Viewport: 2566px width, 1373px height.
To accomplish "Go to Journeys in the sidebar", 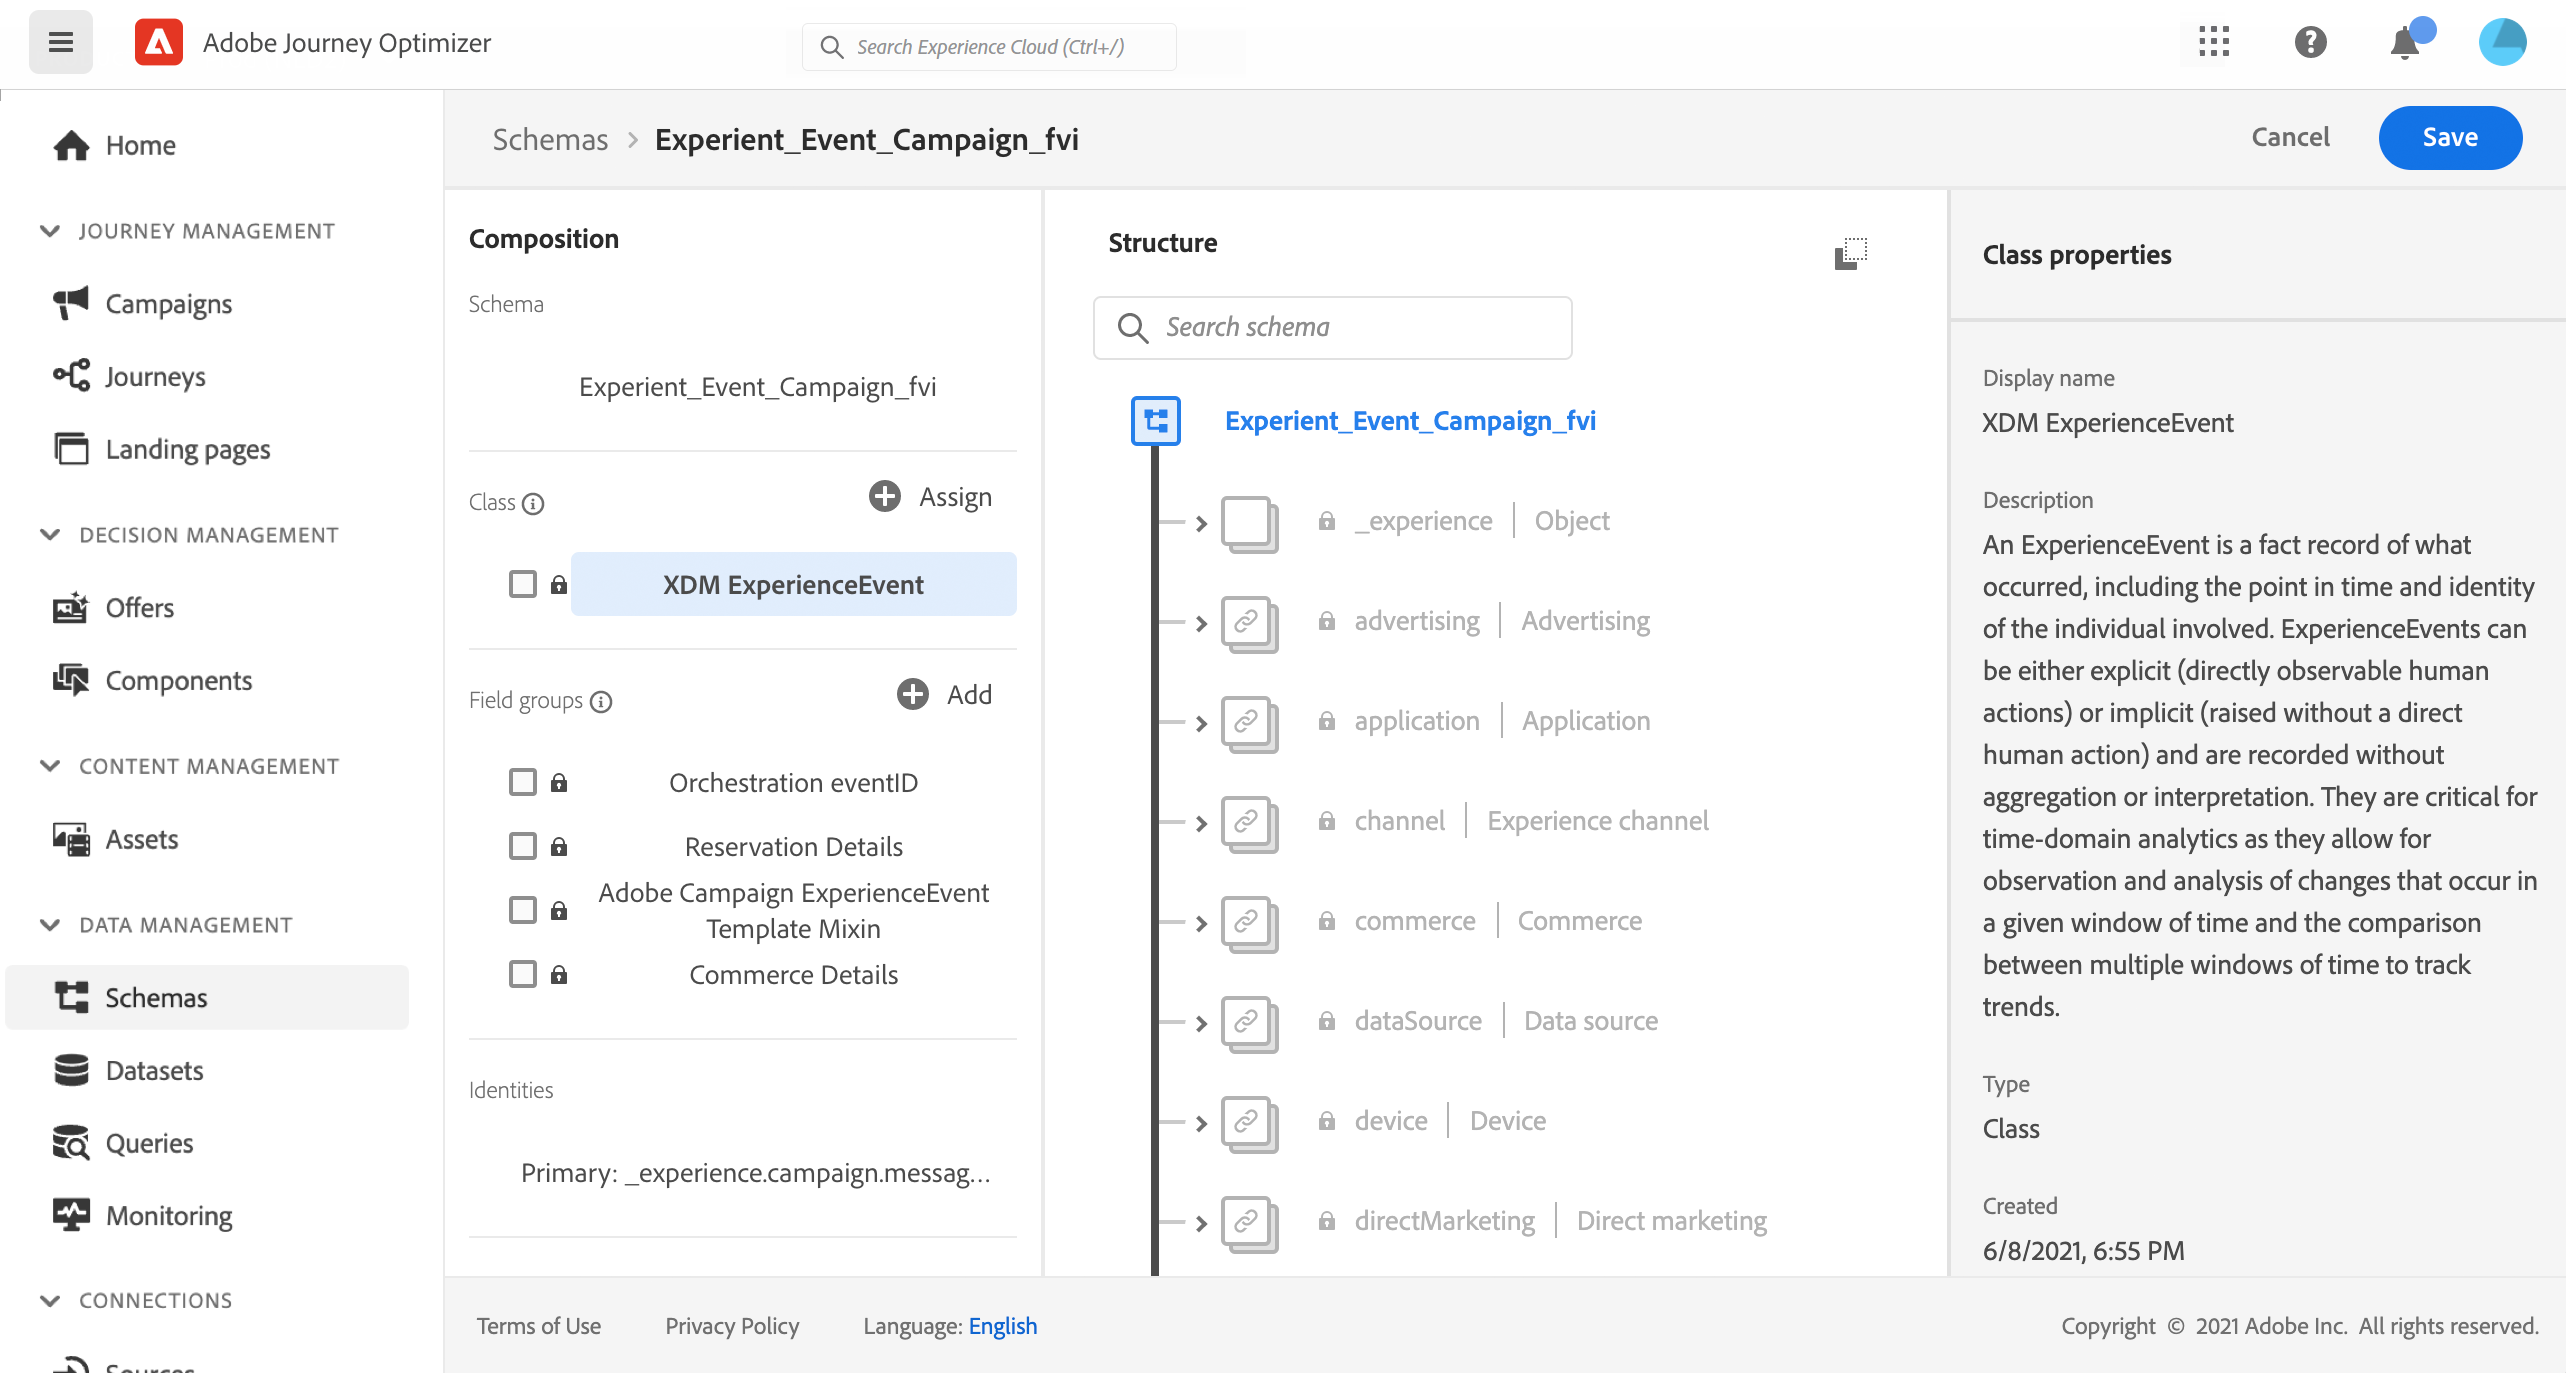I will (x=155, y=376).
